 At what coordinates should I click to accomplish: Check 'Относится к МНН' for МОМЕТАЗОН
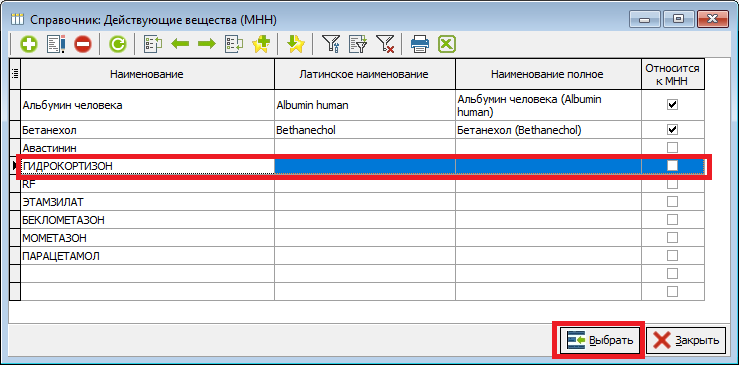click(673, 238)
